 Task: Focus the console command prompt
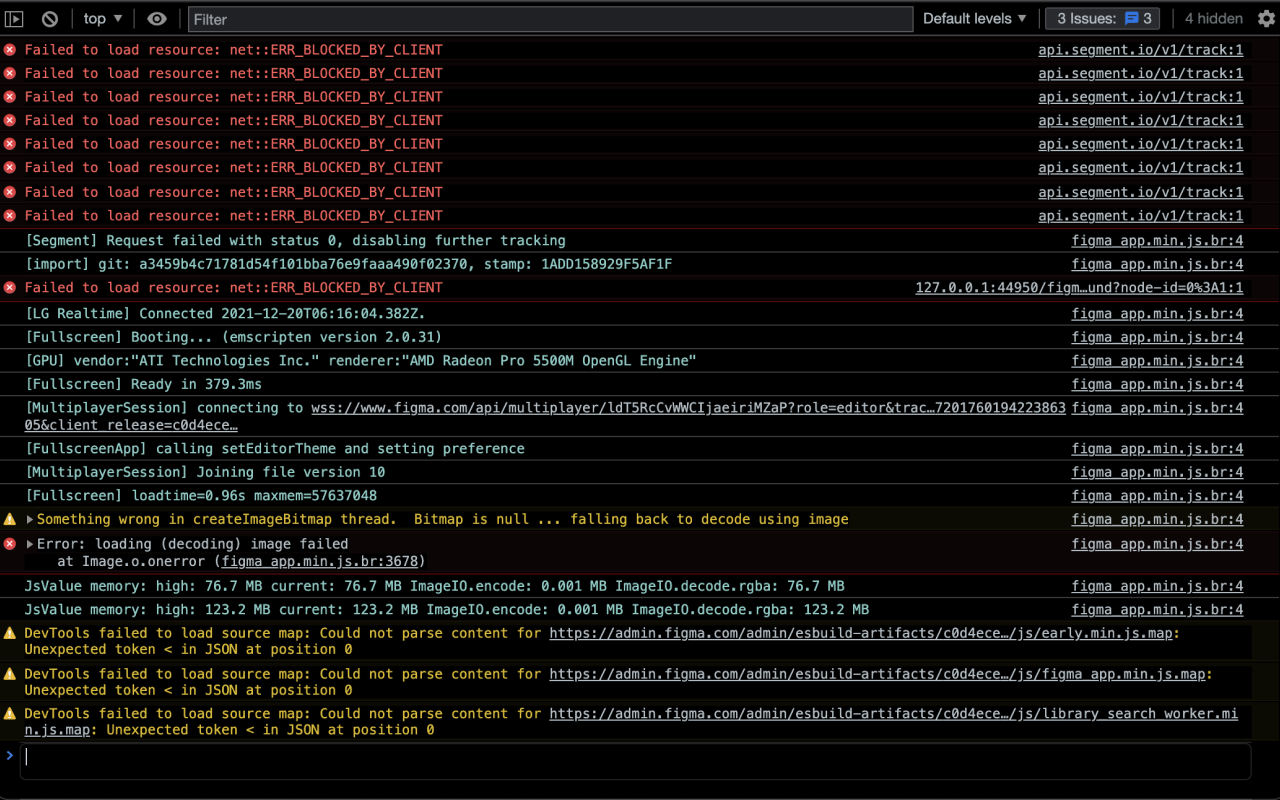click(400, 757)
